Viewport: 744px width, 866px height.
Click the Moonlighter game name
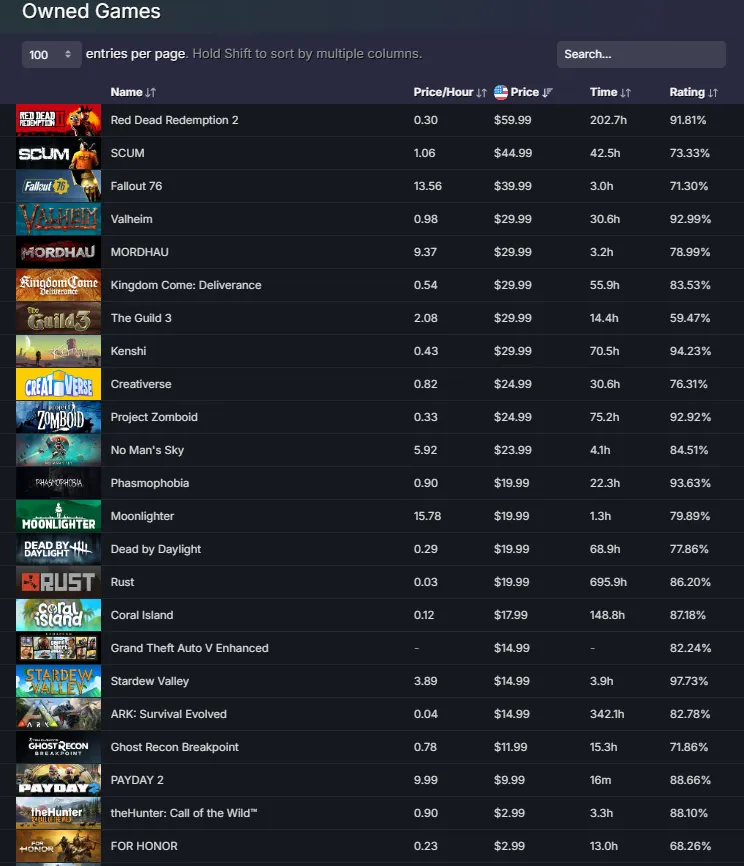(142, 516)
